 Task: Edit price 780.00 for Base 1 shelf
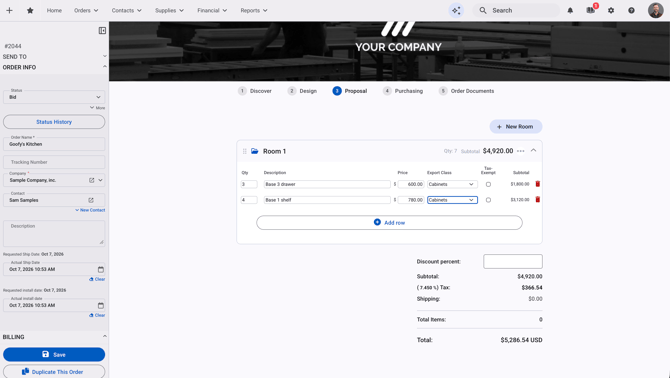click(x=411, y=200)
